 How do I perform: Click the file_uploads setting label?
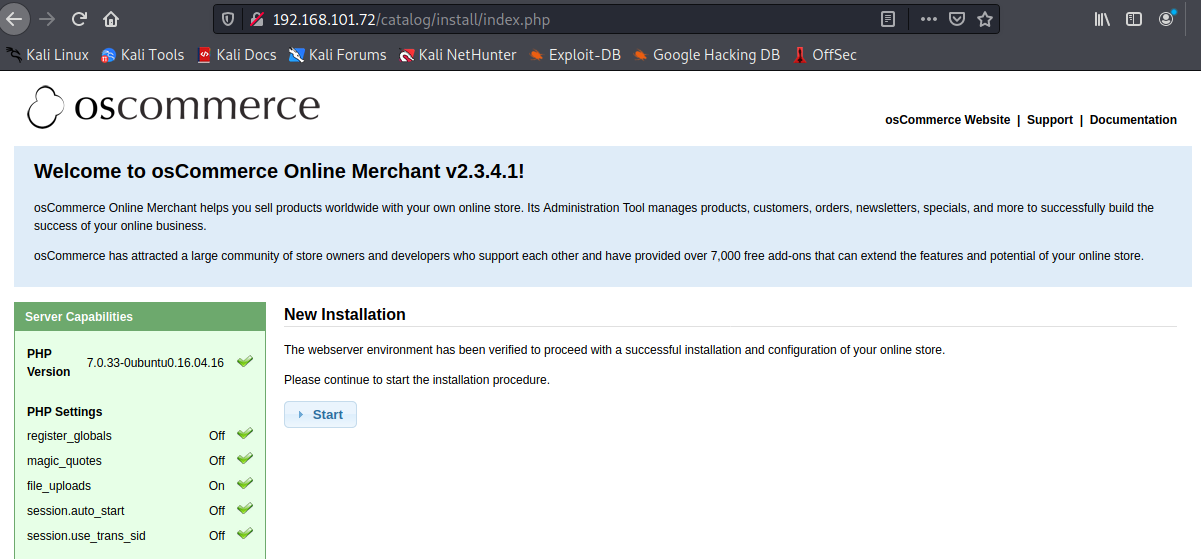[59, 486]
